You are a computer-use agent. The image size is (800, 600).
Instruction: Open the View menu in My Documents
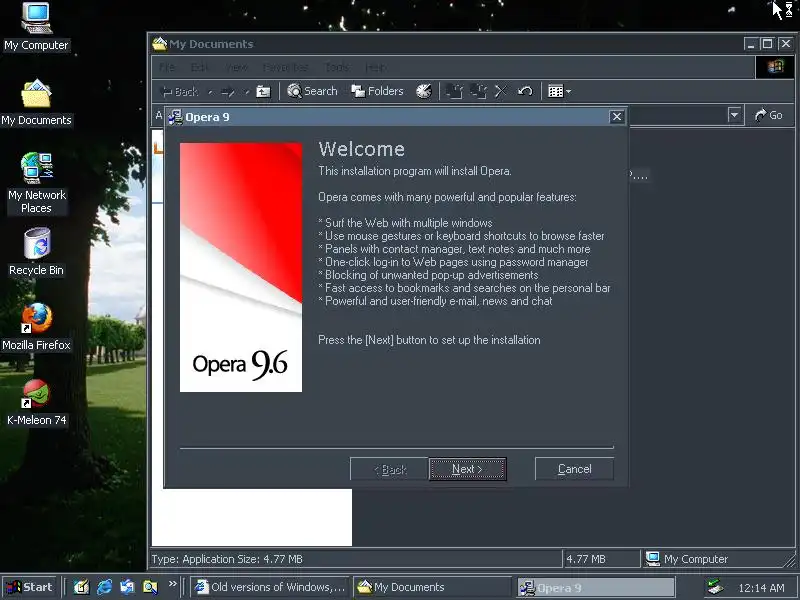[x=236, y=67]
